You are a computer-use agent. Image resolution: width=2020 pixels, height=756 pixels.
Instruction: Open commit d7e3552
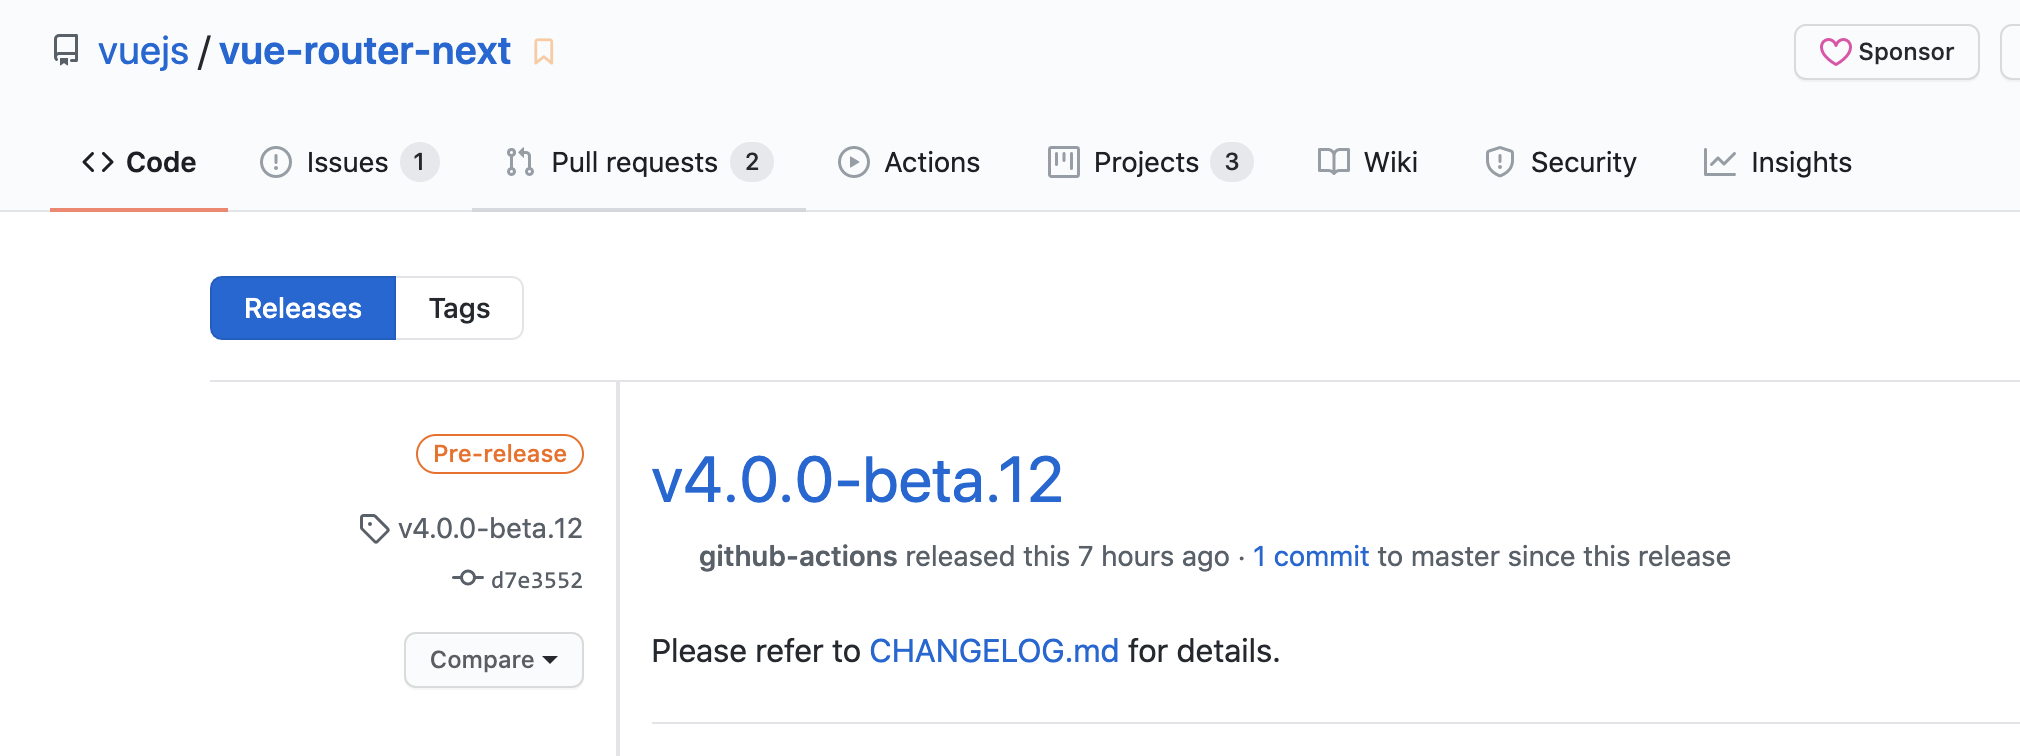click(x=537, y=580)
